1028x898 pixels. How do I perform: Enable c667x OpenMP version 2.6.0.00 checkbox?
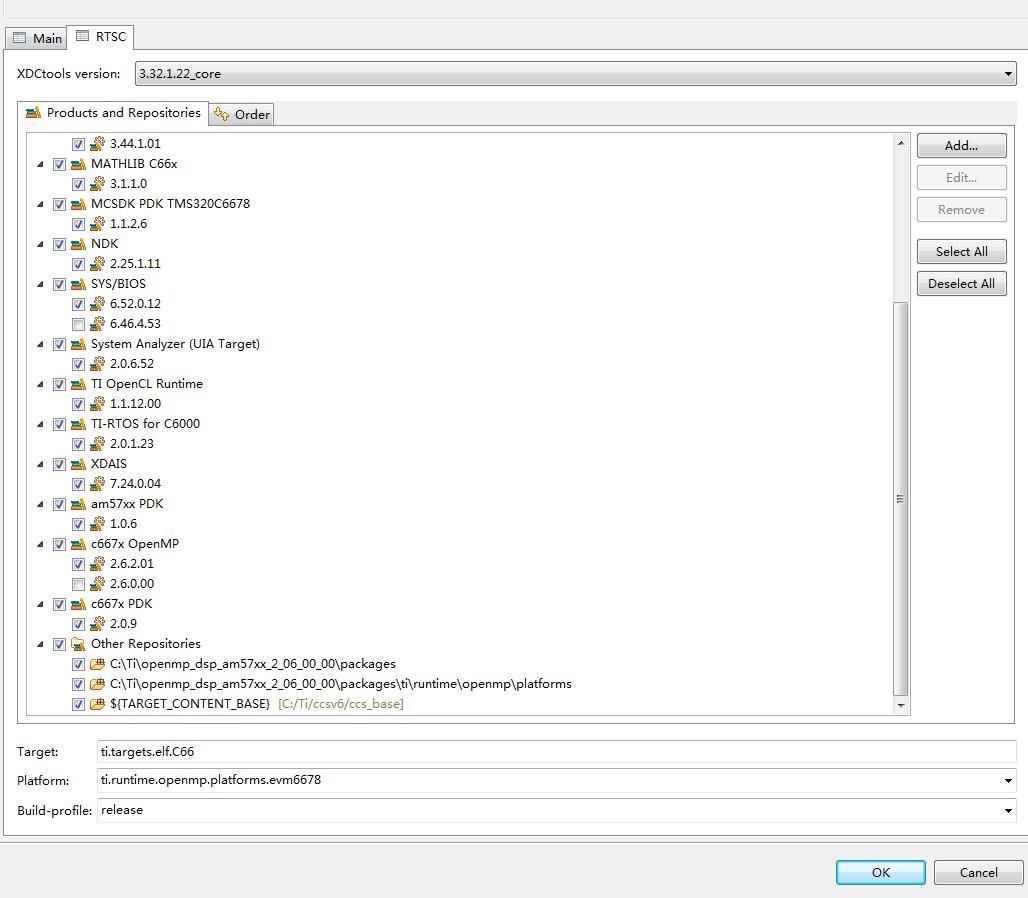pyautogui.click(x=78, y=584)
